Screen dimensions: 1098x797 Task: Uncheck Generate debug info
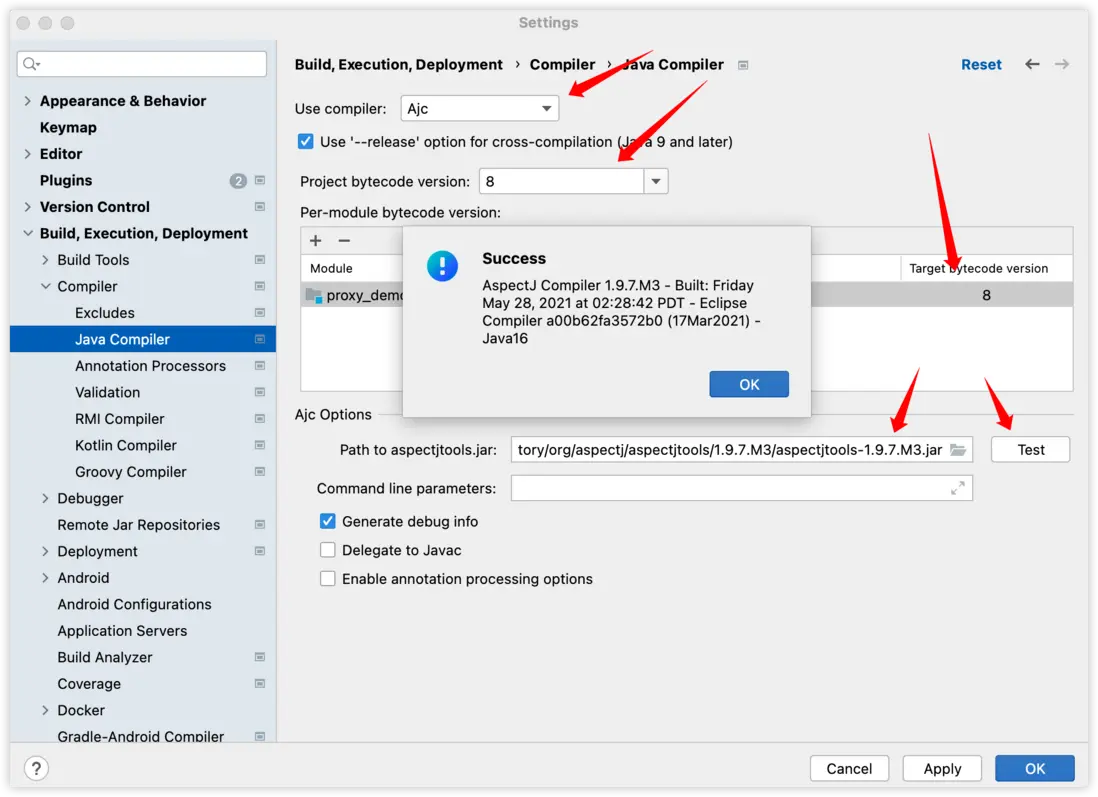(327, 521)
